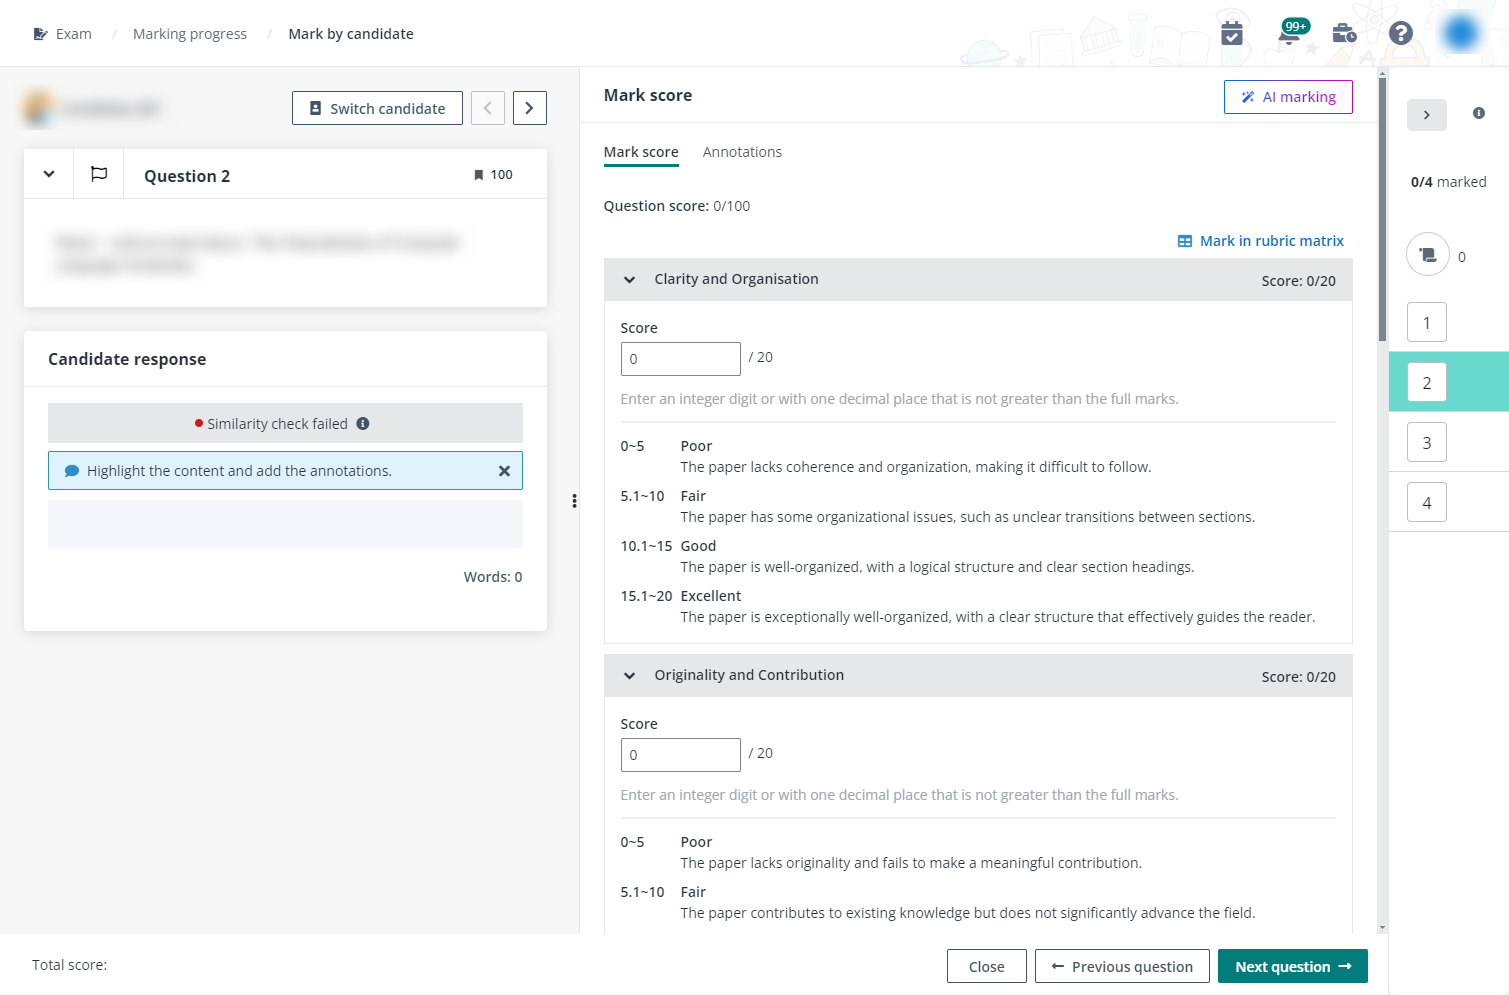Image resolution: width=1509 pixels, height=995 pixels.
Task: Open Marking progress breadcrumb
Action: coord(190,34)
